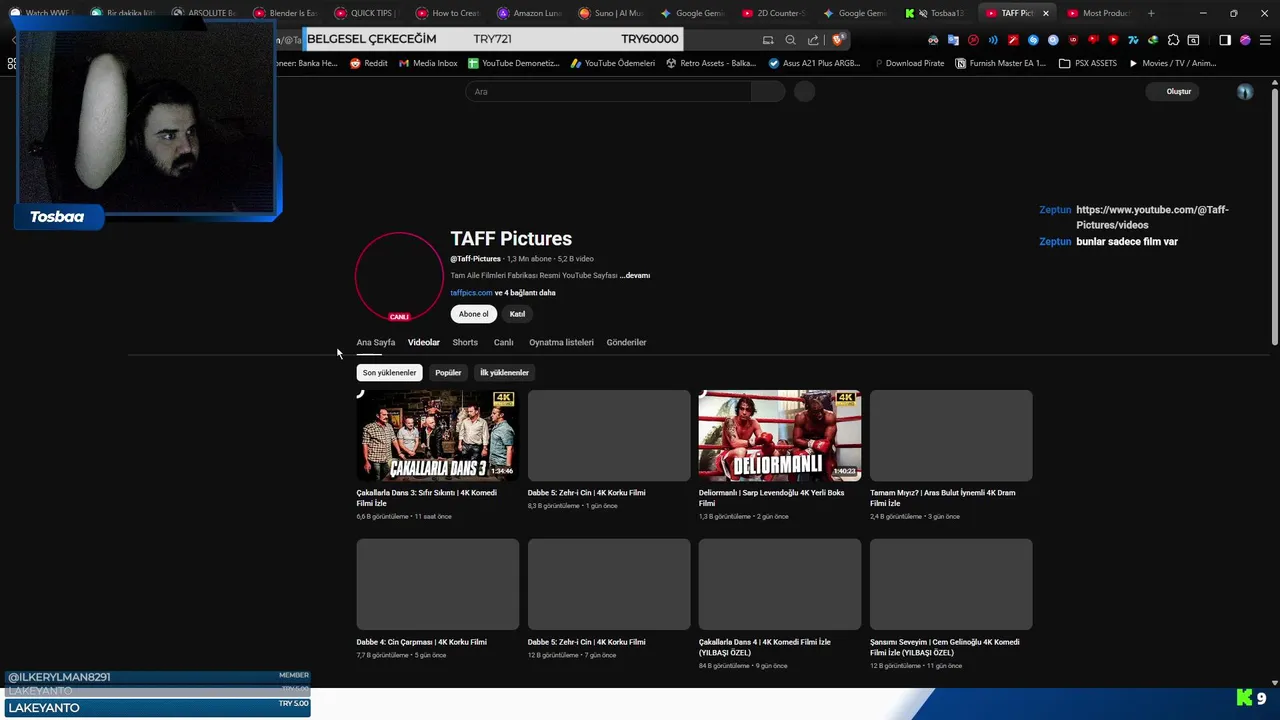Switch to the muted Tosbaa13 Kick tab
This screenshot has width=1280, height=720.
tap(936, 13)
